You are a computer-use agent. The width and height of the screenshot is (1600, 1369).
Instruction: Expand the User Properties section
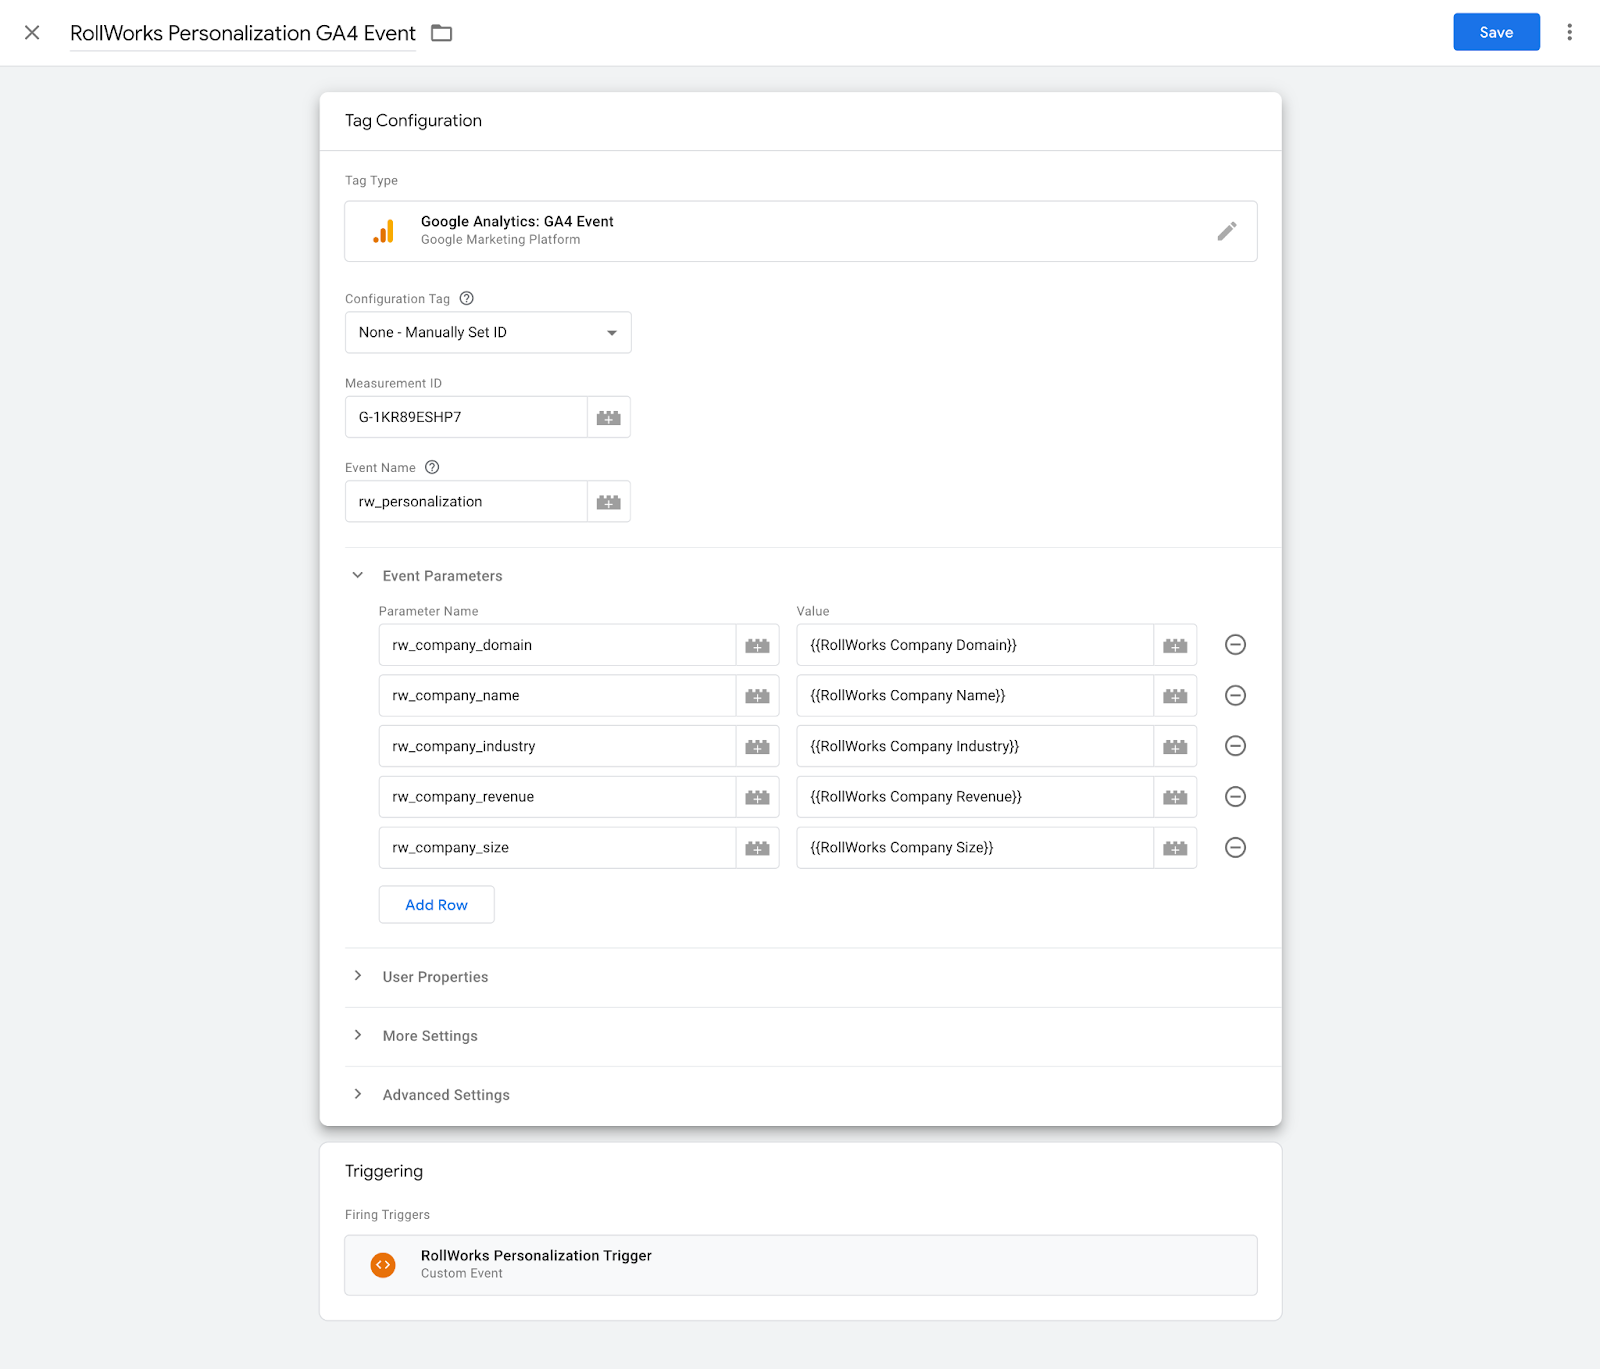358,976
